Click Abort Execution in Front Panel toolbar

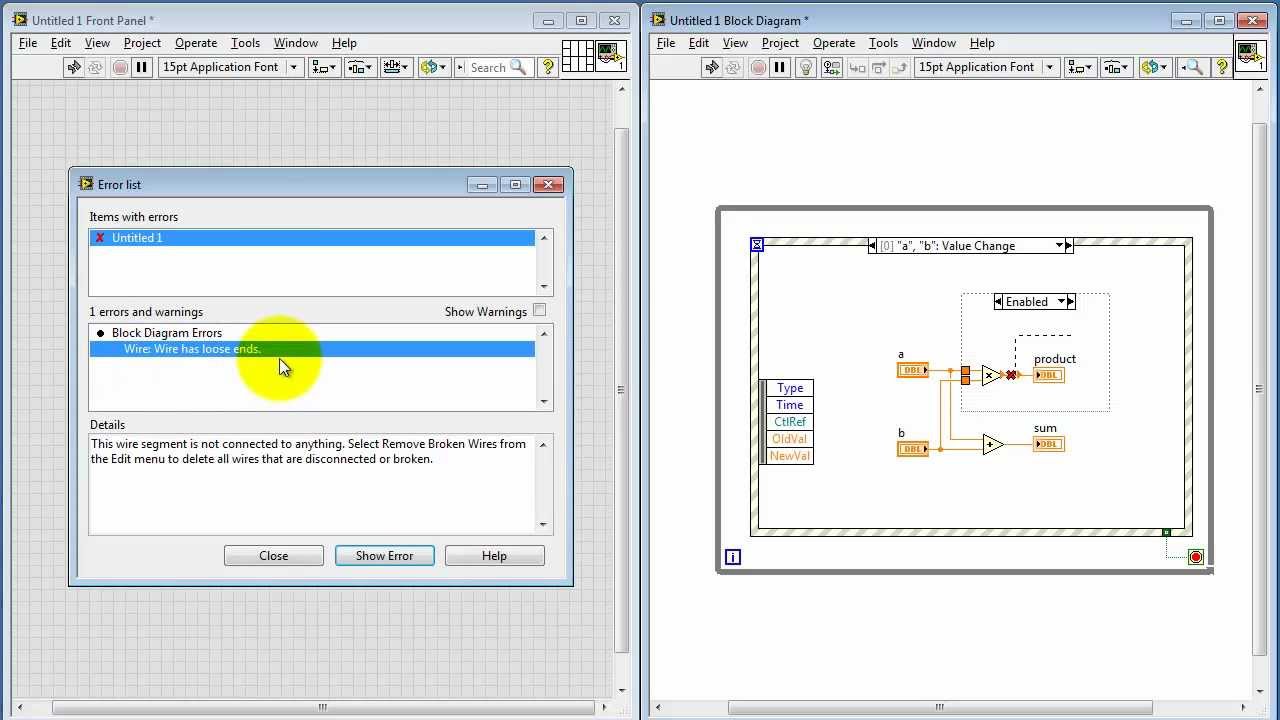coord(120,67)
